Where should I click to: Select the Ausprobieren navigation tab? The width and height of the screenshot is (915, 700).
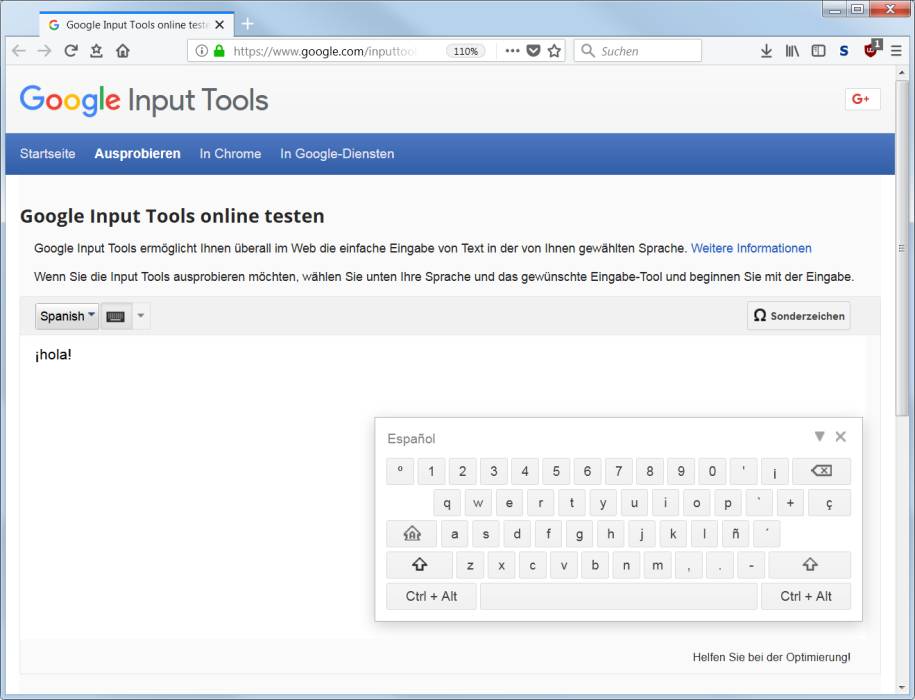click(137, 153)
